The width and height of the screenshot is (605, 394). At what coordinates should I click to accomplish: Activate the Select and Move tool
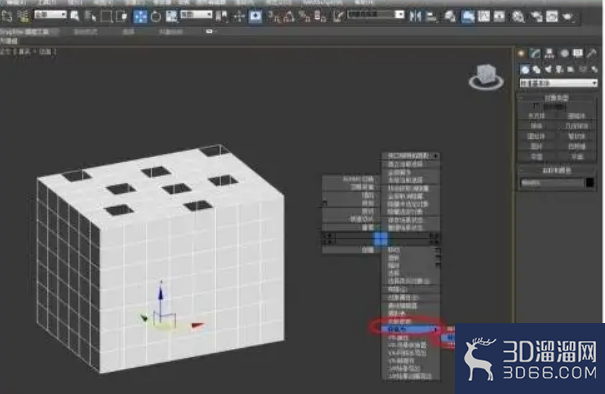140,16
